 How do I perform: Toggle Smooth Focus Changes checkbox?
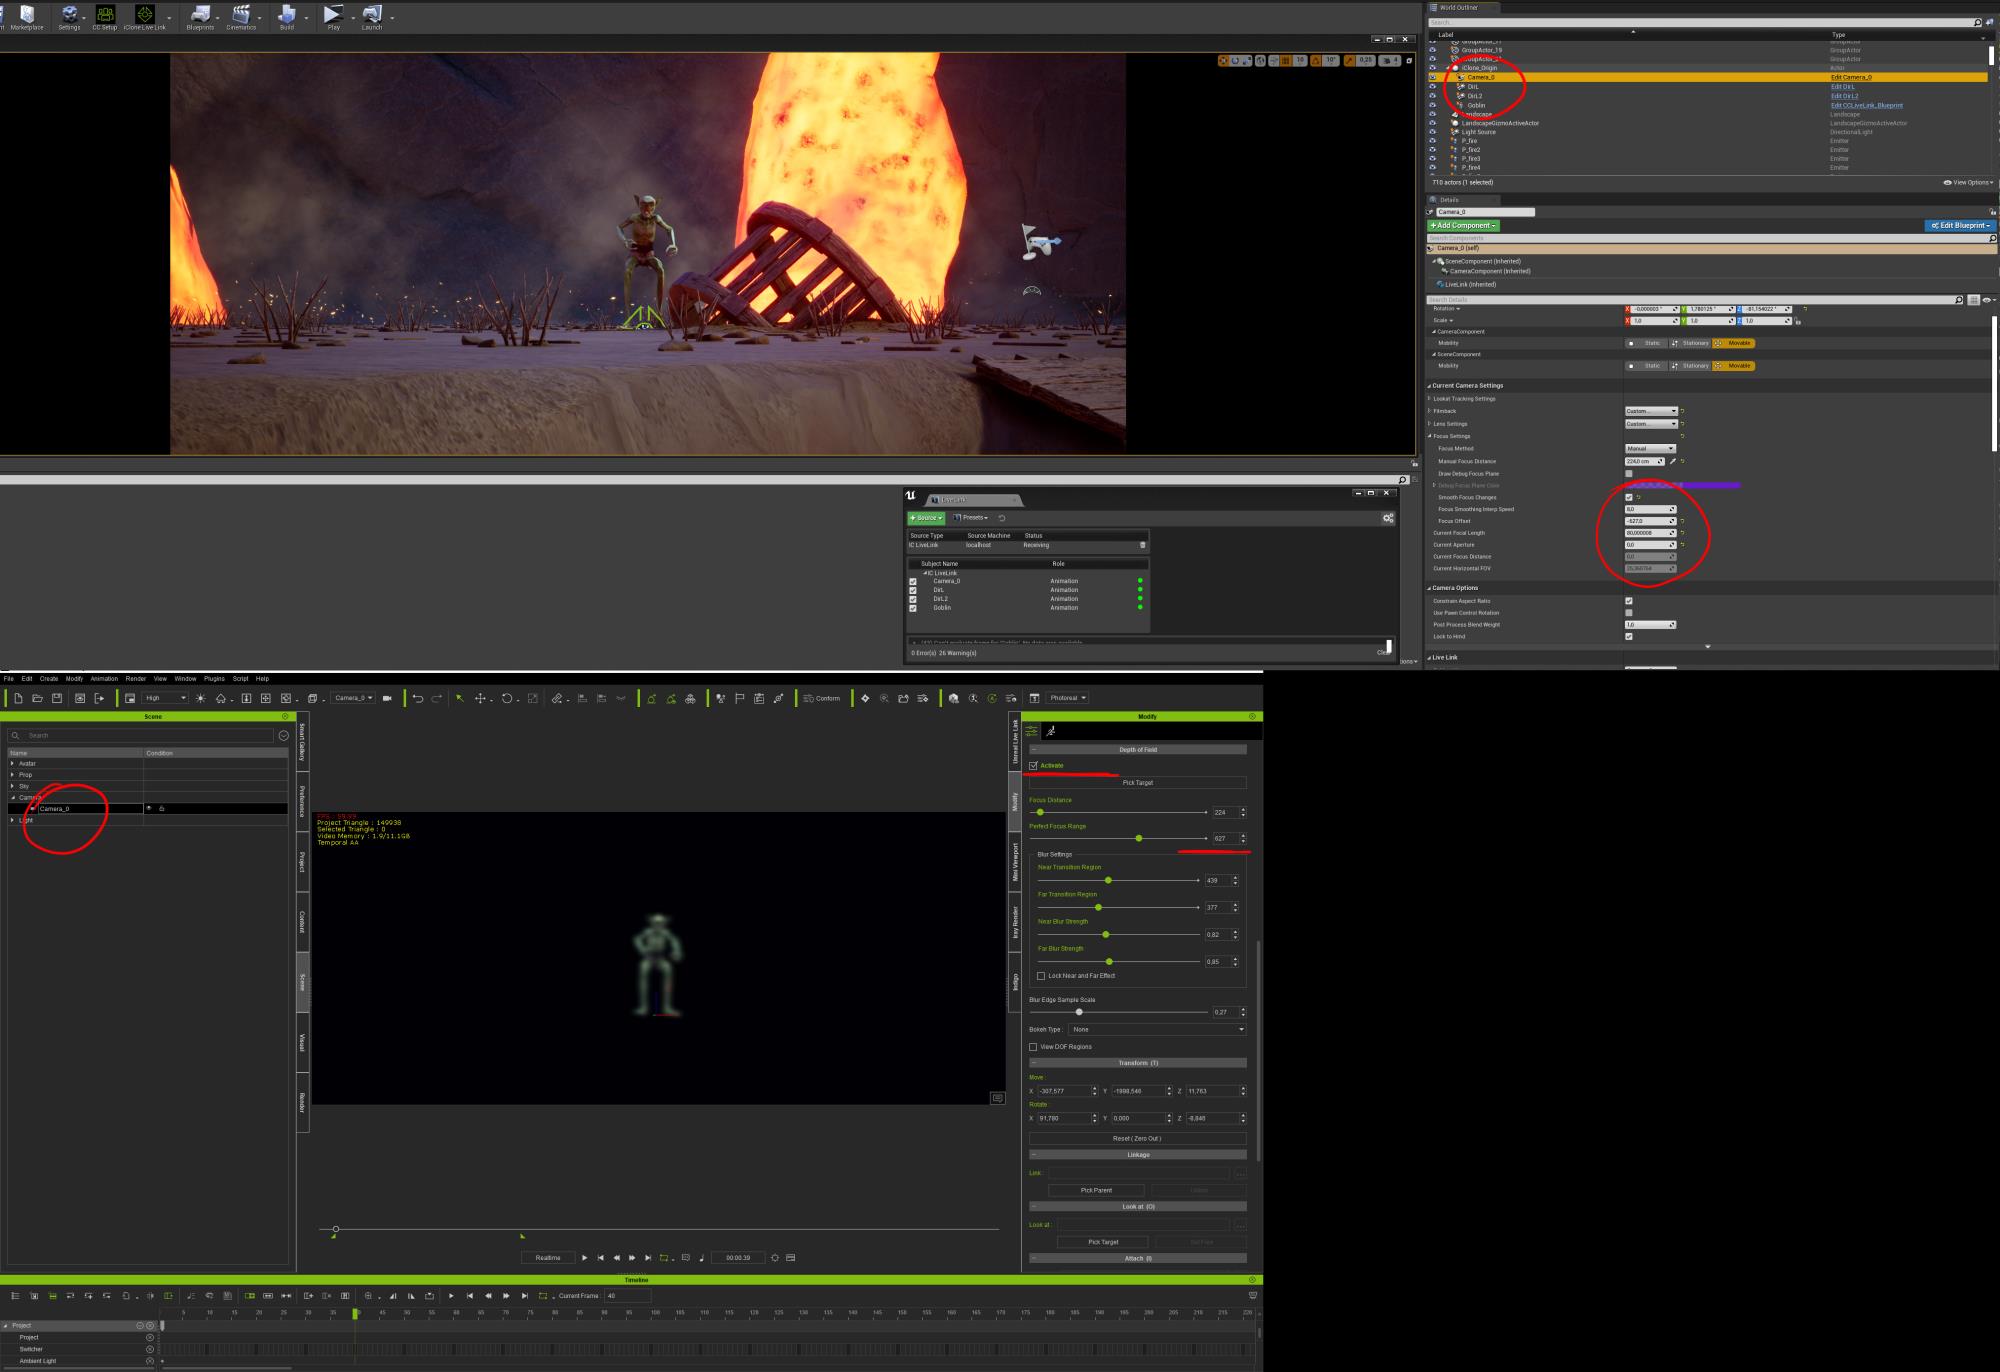[1629, 497]
